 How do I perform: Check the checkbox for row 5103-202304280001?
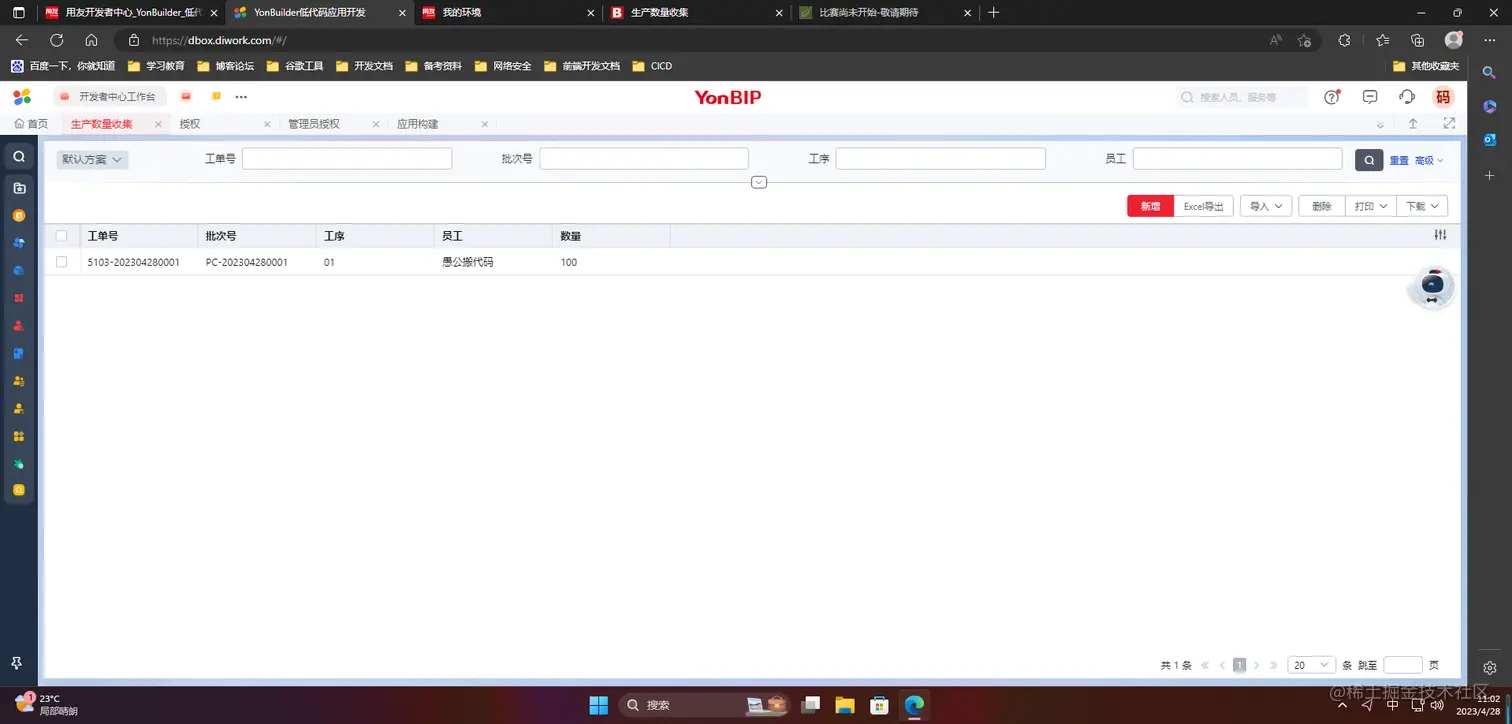(x=61, y=261)
